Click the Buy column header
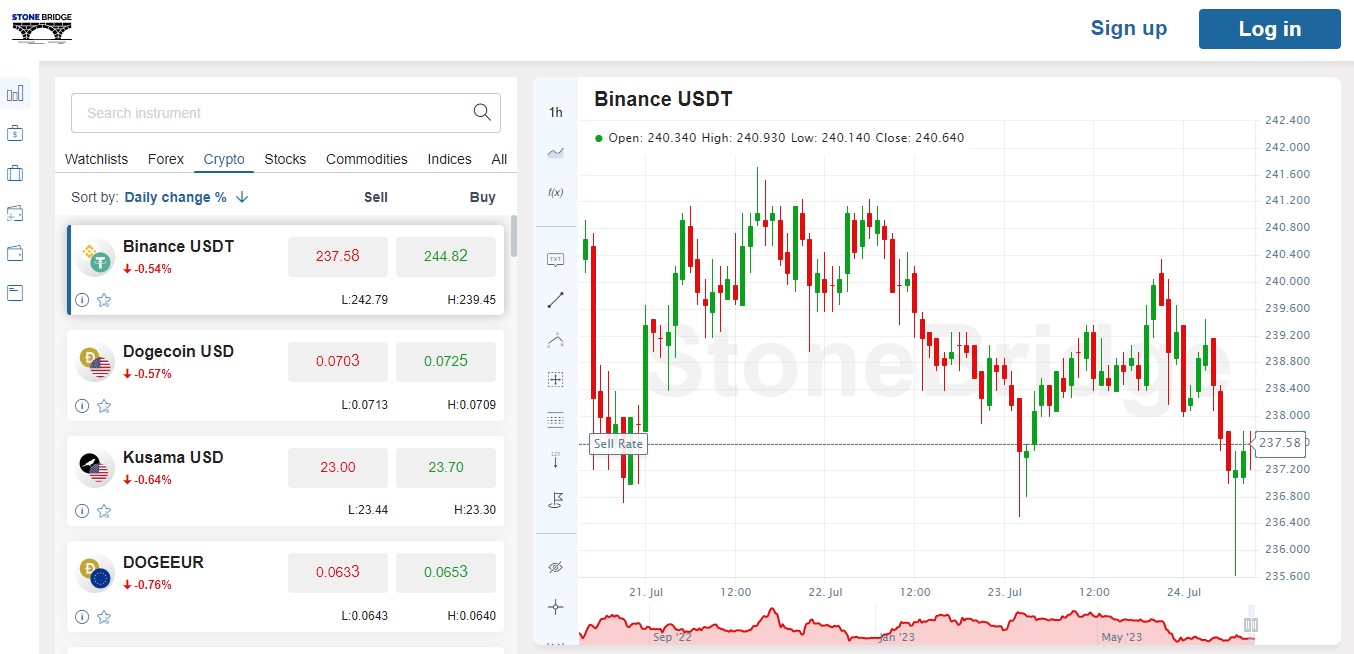 (x=483, y=197)
